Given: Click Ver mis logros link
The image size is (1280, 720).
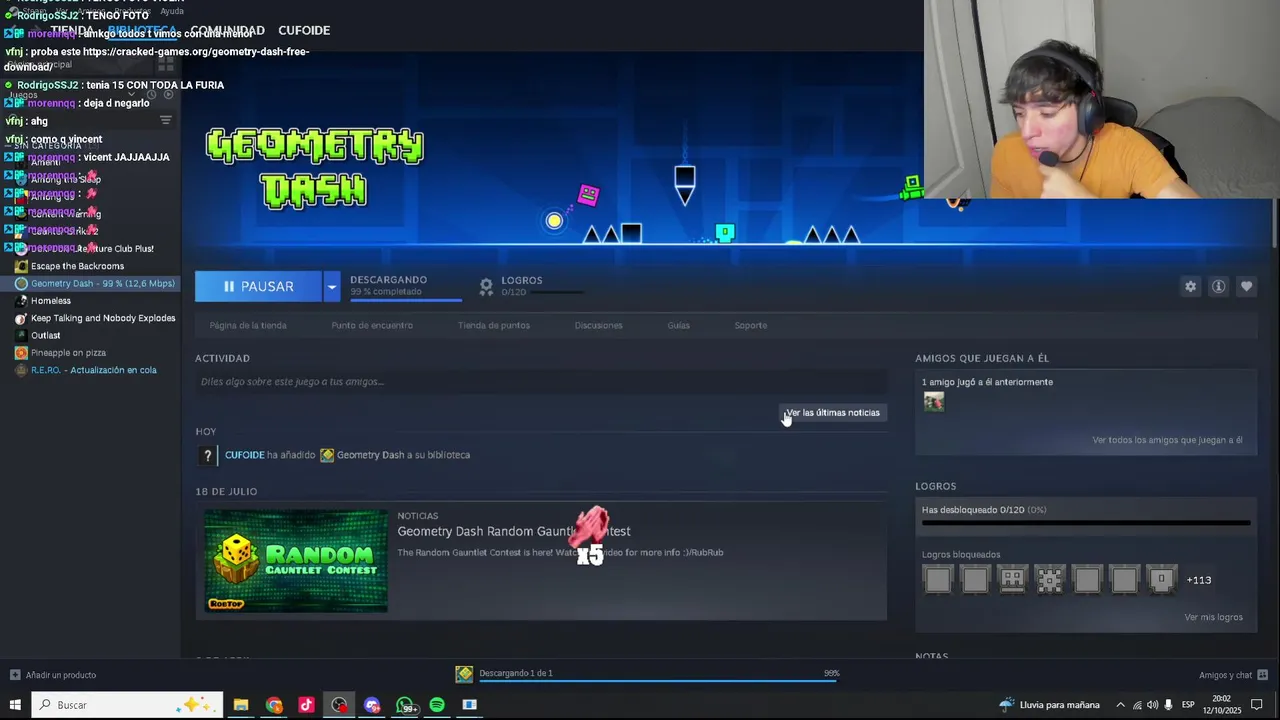Looking at the screenshot, I should [x=1213, y=617].
